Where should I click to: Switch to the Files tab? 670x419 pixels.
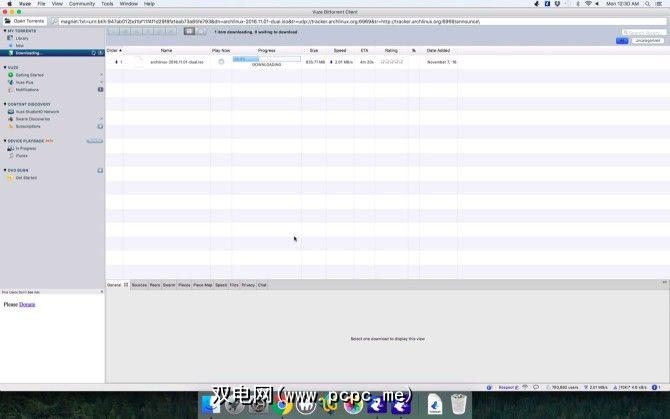[234, 285]
